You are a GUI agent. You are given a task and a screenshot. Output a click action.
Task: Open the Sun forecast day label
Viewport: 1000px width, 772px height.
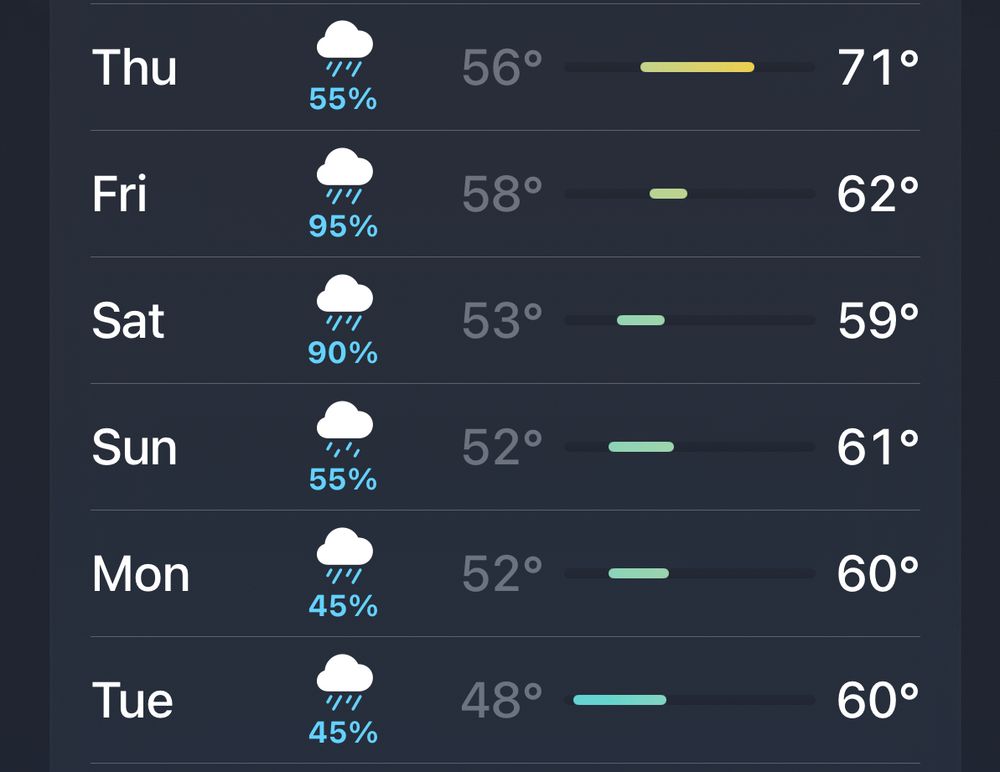point(135,447)
